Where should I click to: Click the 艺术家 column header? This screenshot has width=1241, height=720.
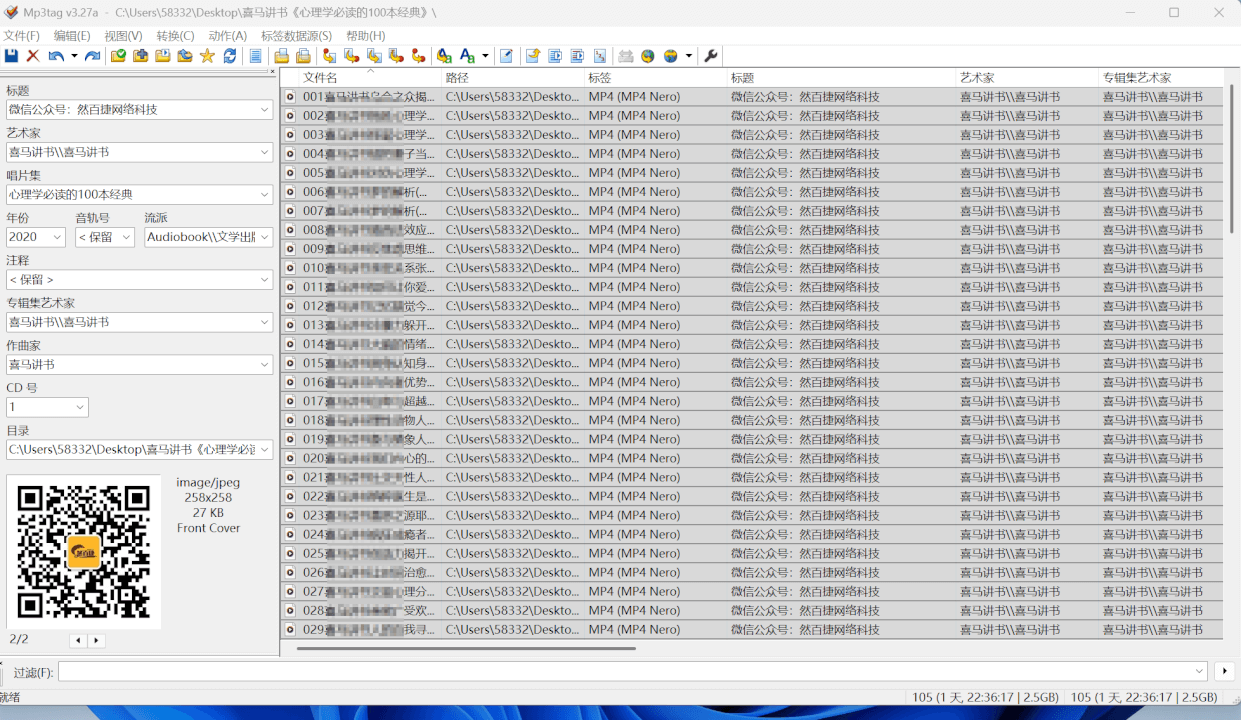tap(1025, 77)
